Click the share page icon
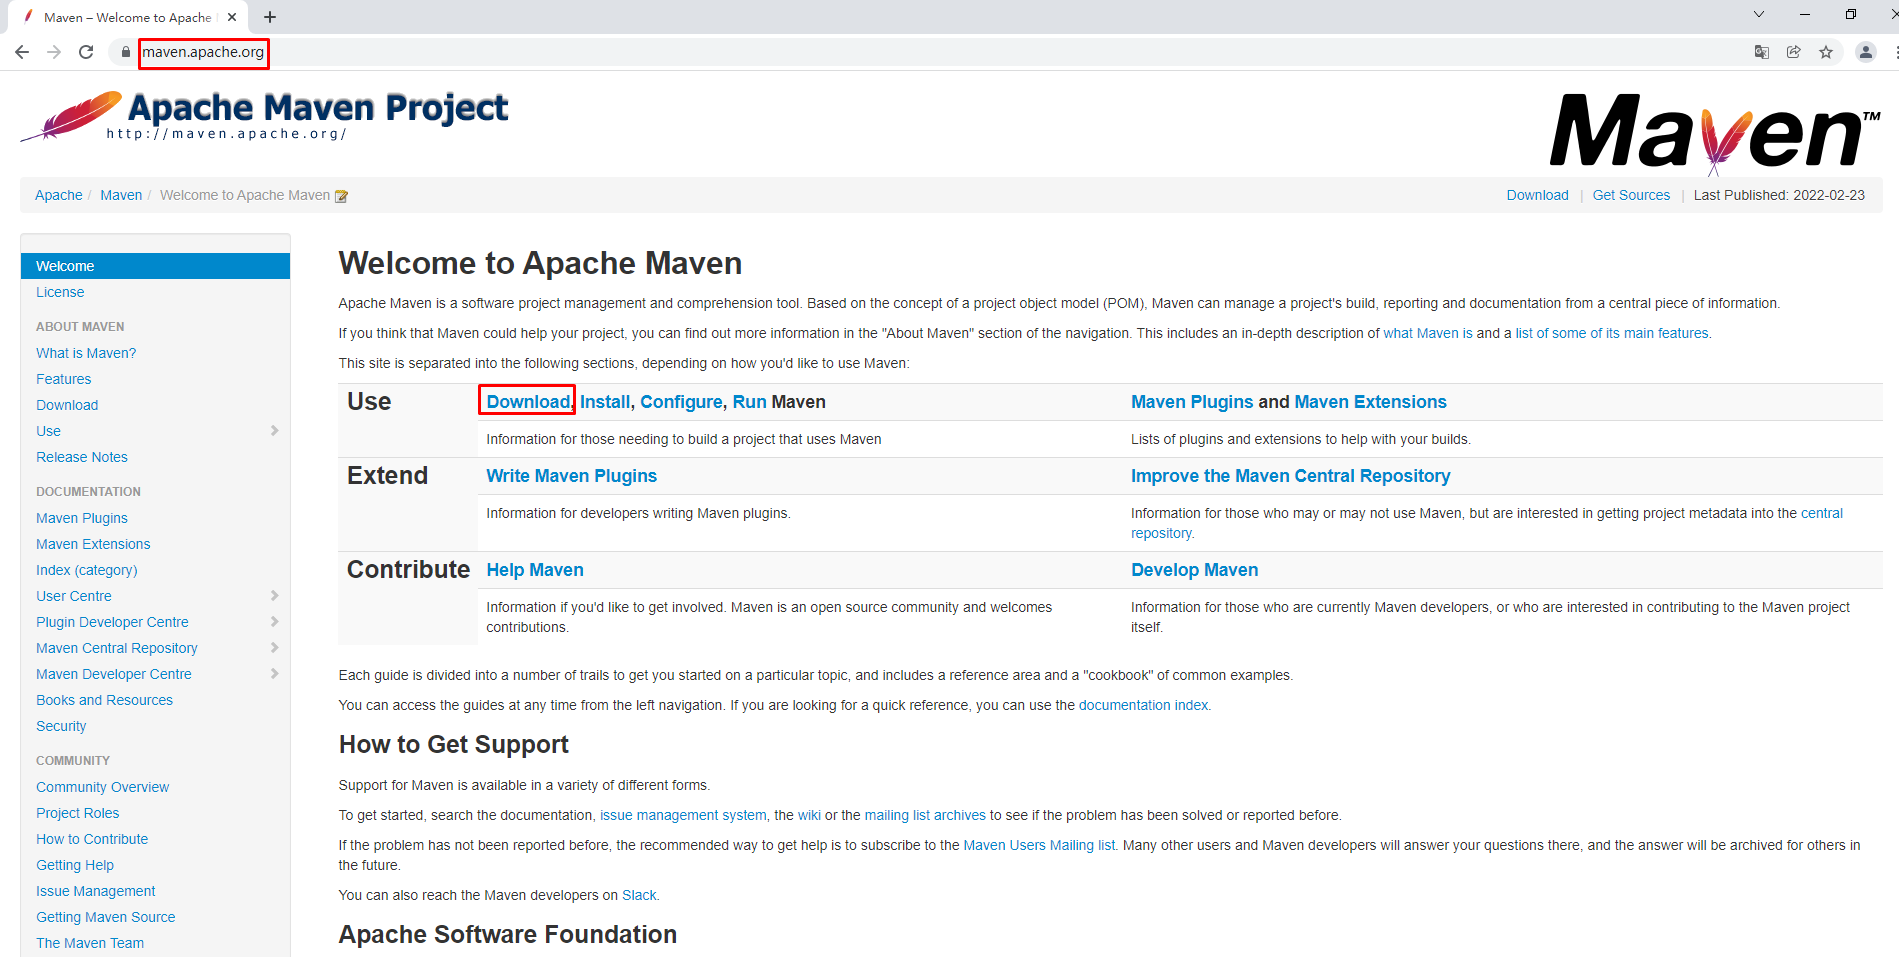1899x957 pixels. [x=1793, y=52]
